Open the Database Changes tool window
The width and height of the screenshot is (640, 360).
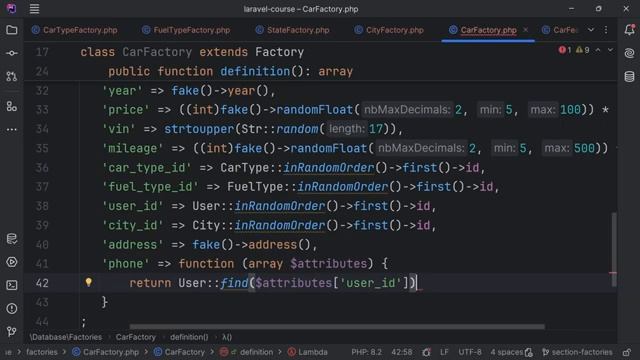(11, 239)
